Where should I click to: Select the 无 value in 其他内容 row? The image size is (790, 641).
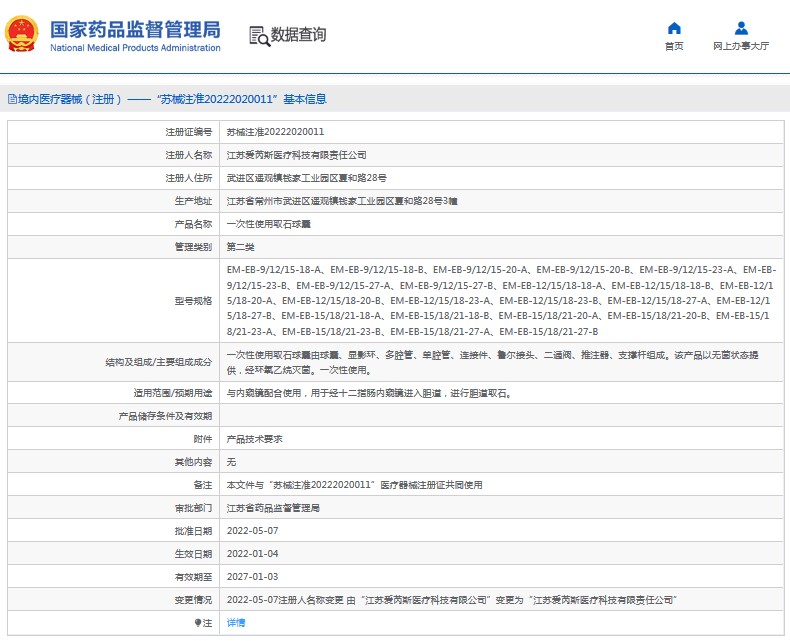coord(231,462)
